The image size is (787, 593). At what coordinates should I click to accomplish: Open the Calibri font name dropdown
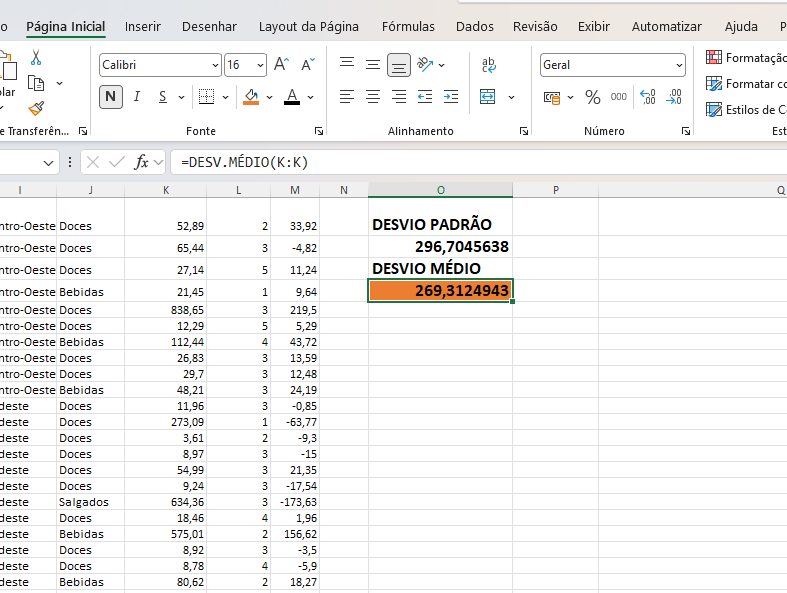click(215, 65)
